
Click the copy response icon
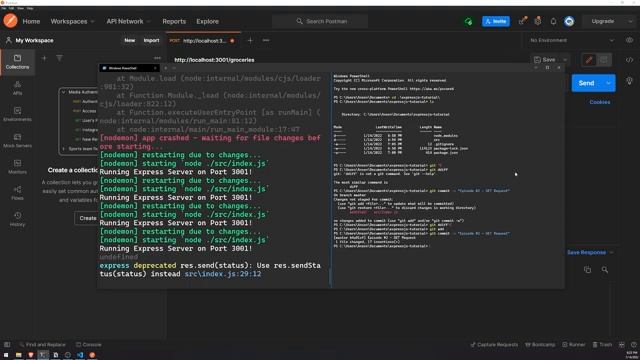pos(587,269)
